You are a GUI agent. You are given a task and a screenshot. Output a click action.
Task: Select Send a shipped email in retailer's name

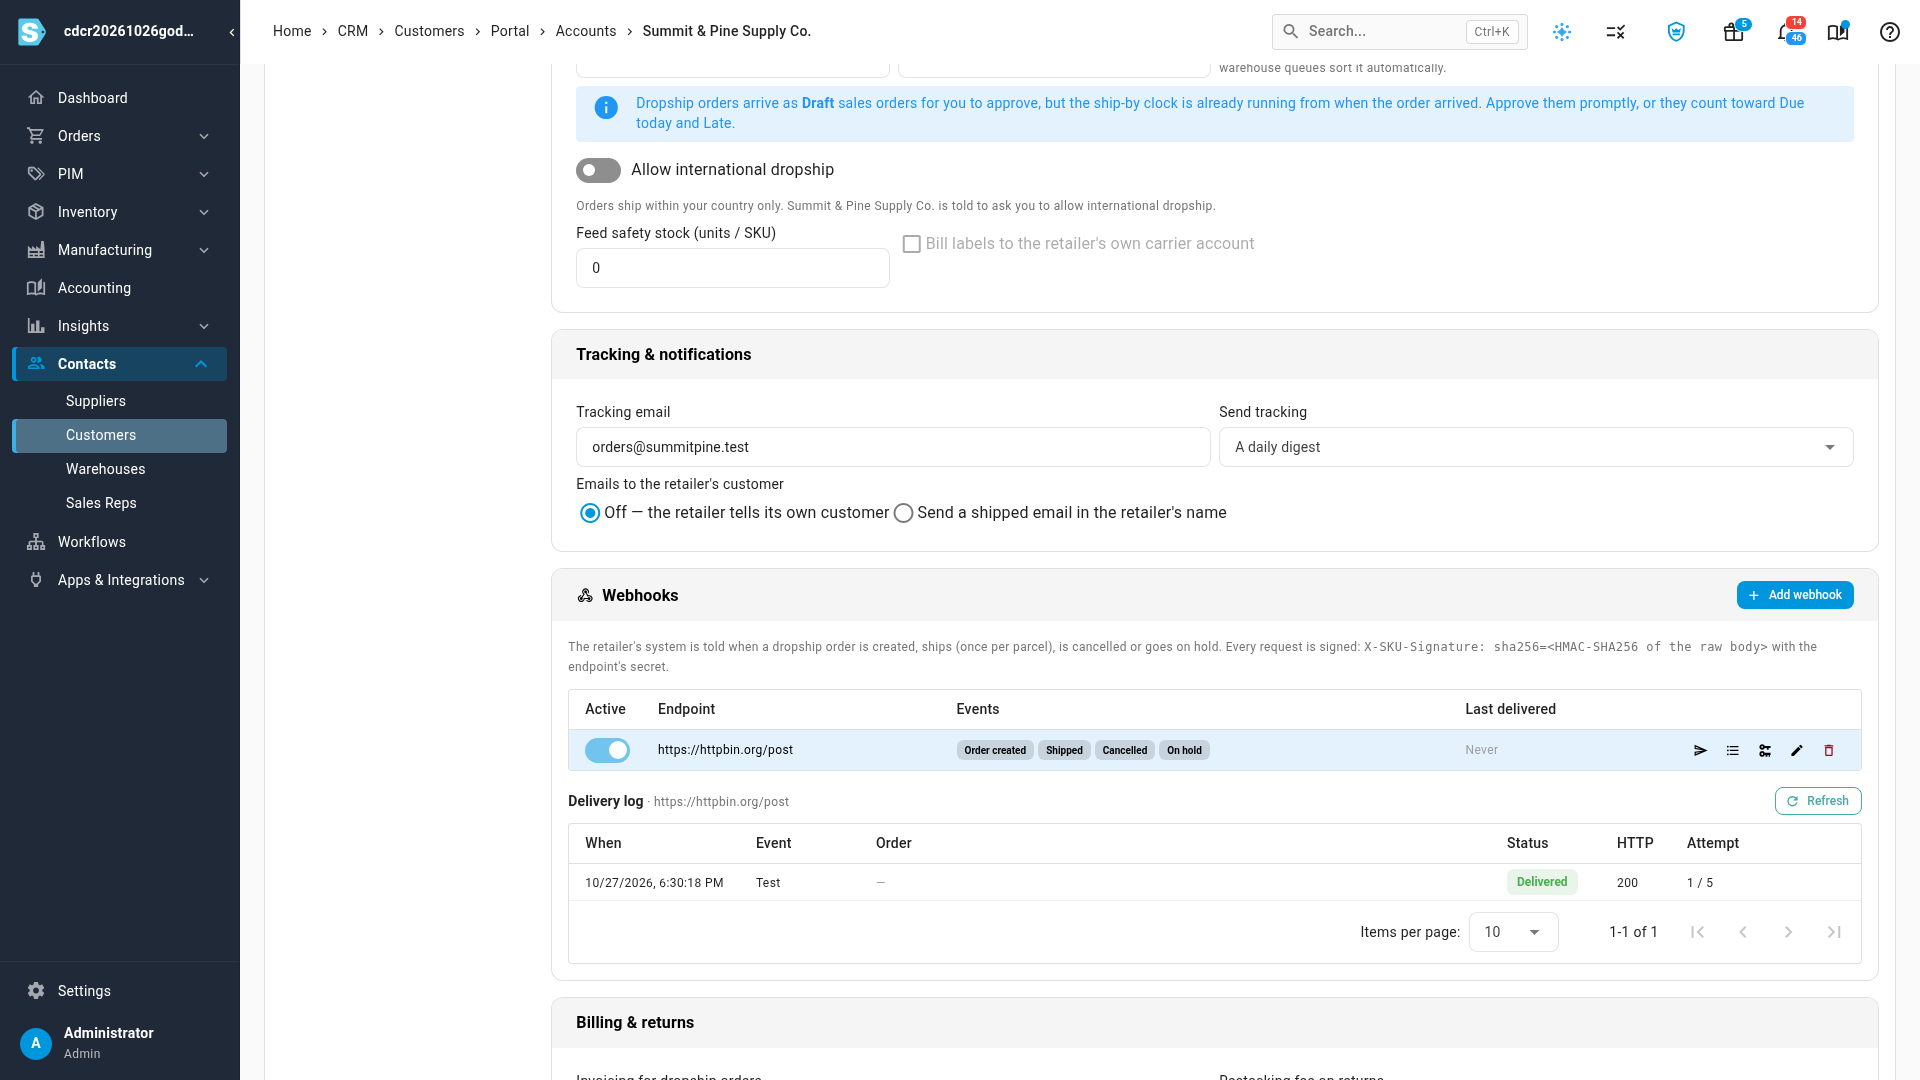tap(903, 513)
